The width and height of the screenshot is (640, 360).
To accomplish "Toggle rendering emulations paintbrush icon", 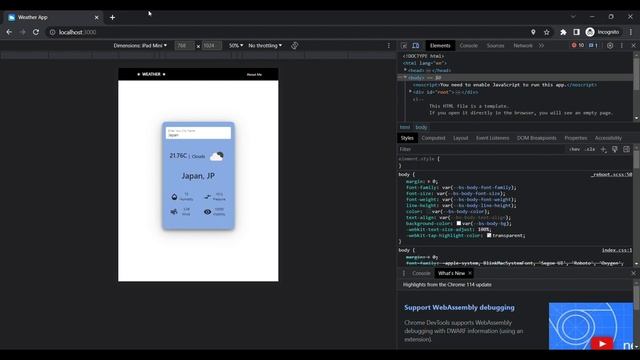I will click(615, 149).
